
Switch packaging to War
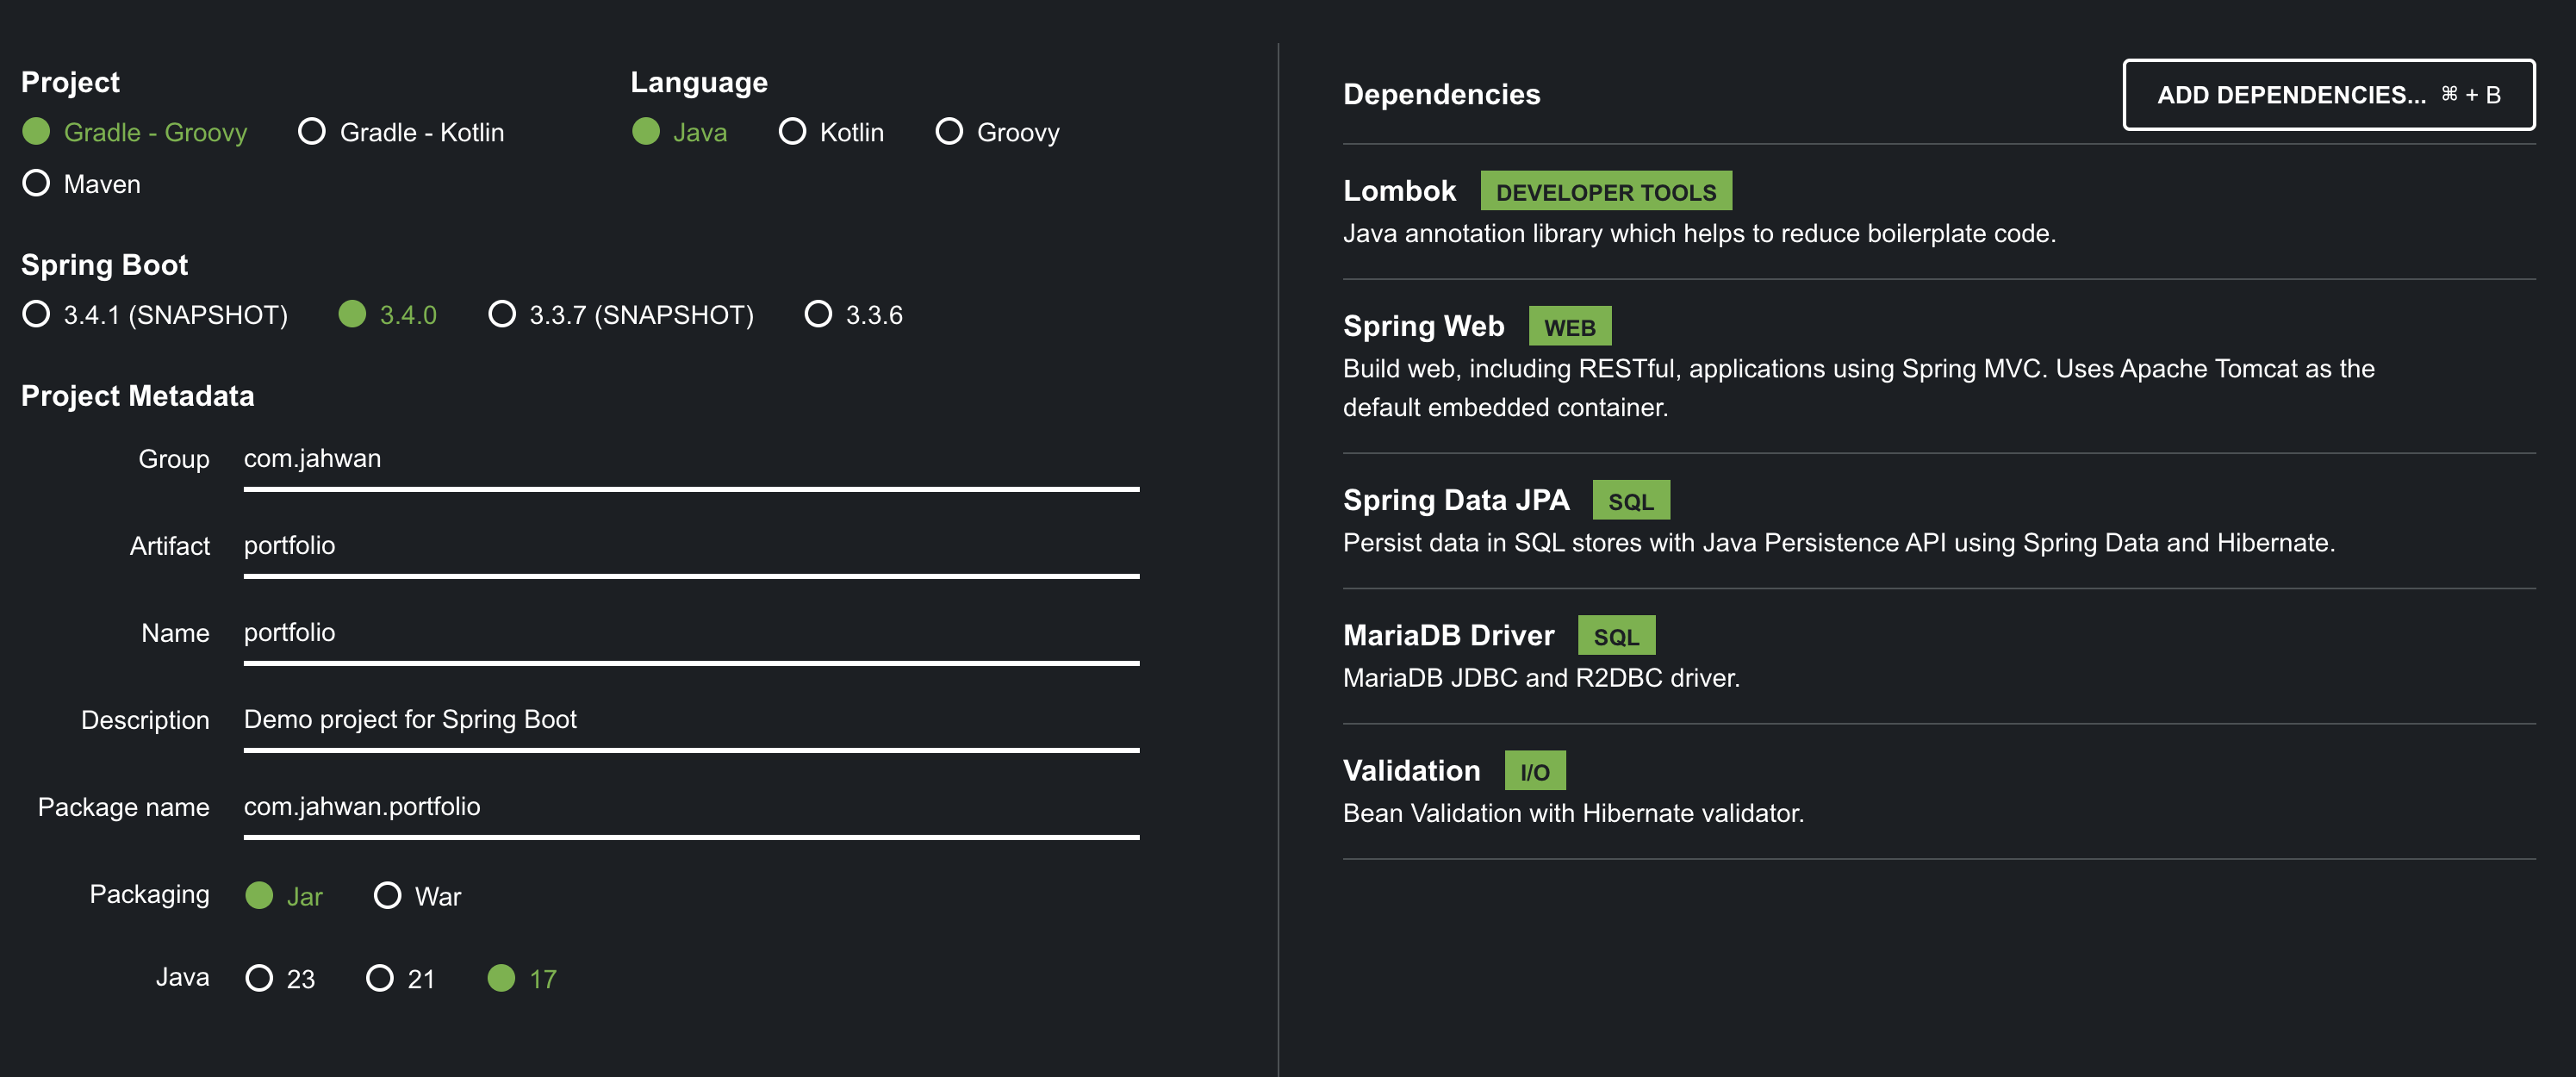click(x=387, y=896)
